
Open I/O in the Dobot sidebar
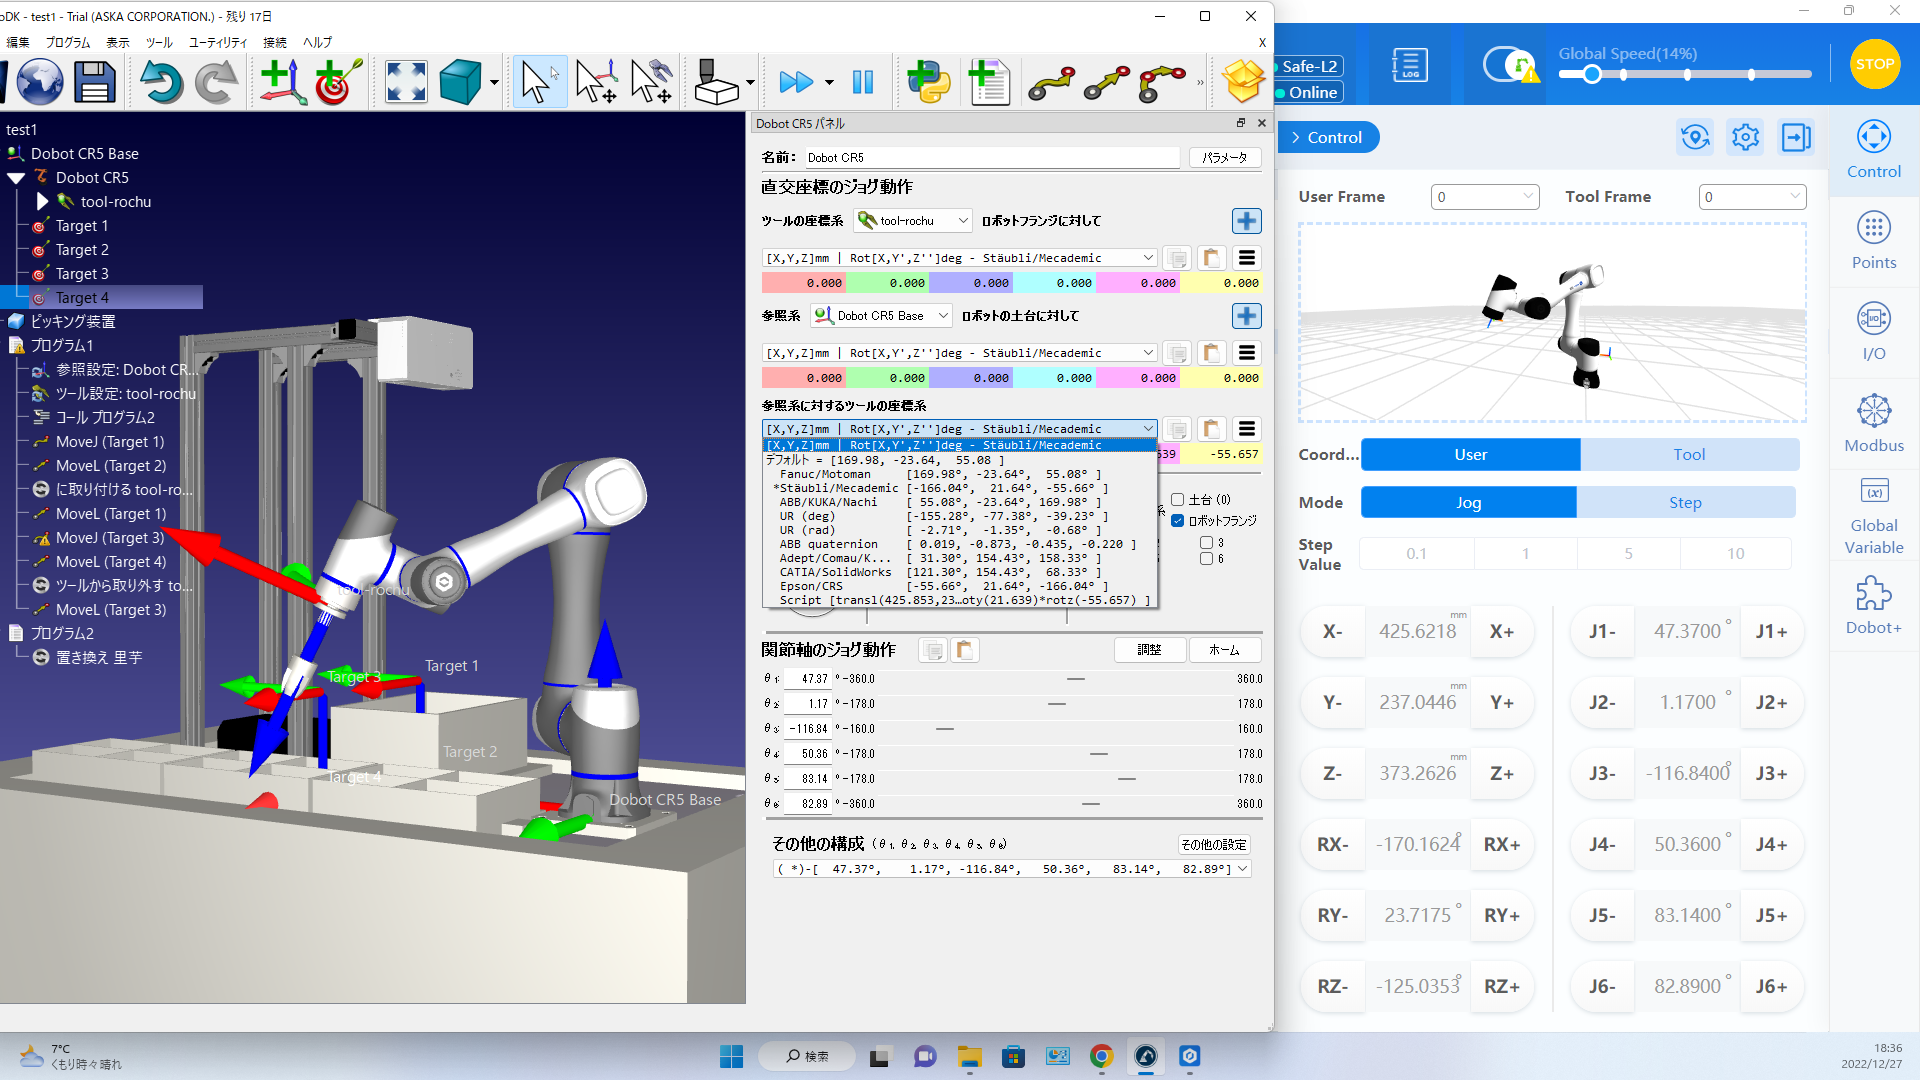[x=1874, y=332]
